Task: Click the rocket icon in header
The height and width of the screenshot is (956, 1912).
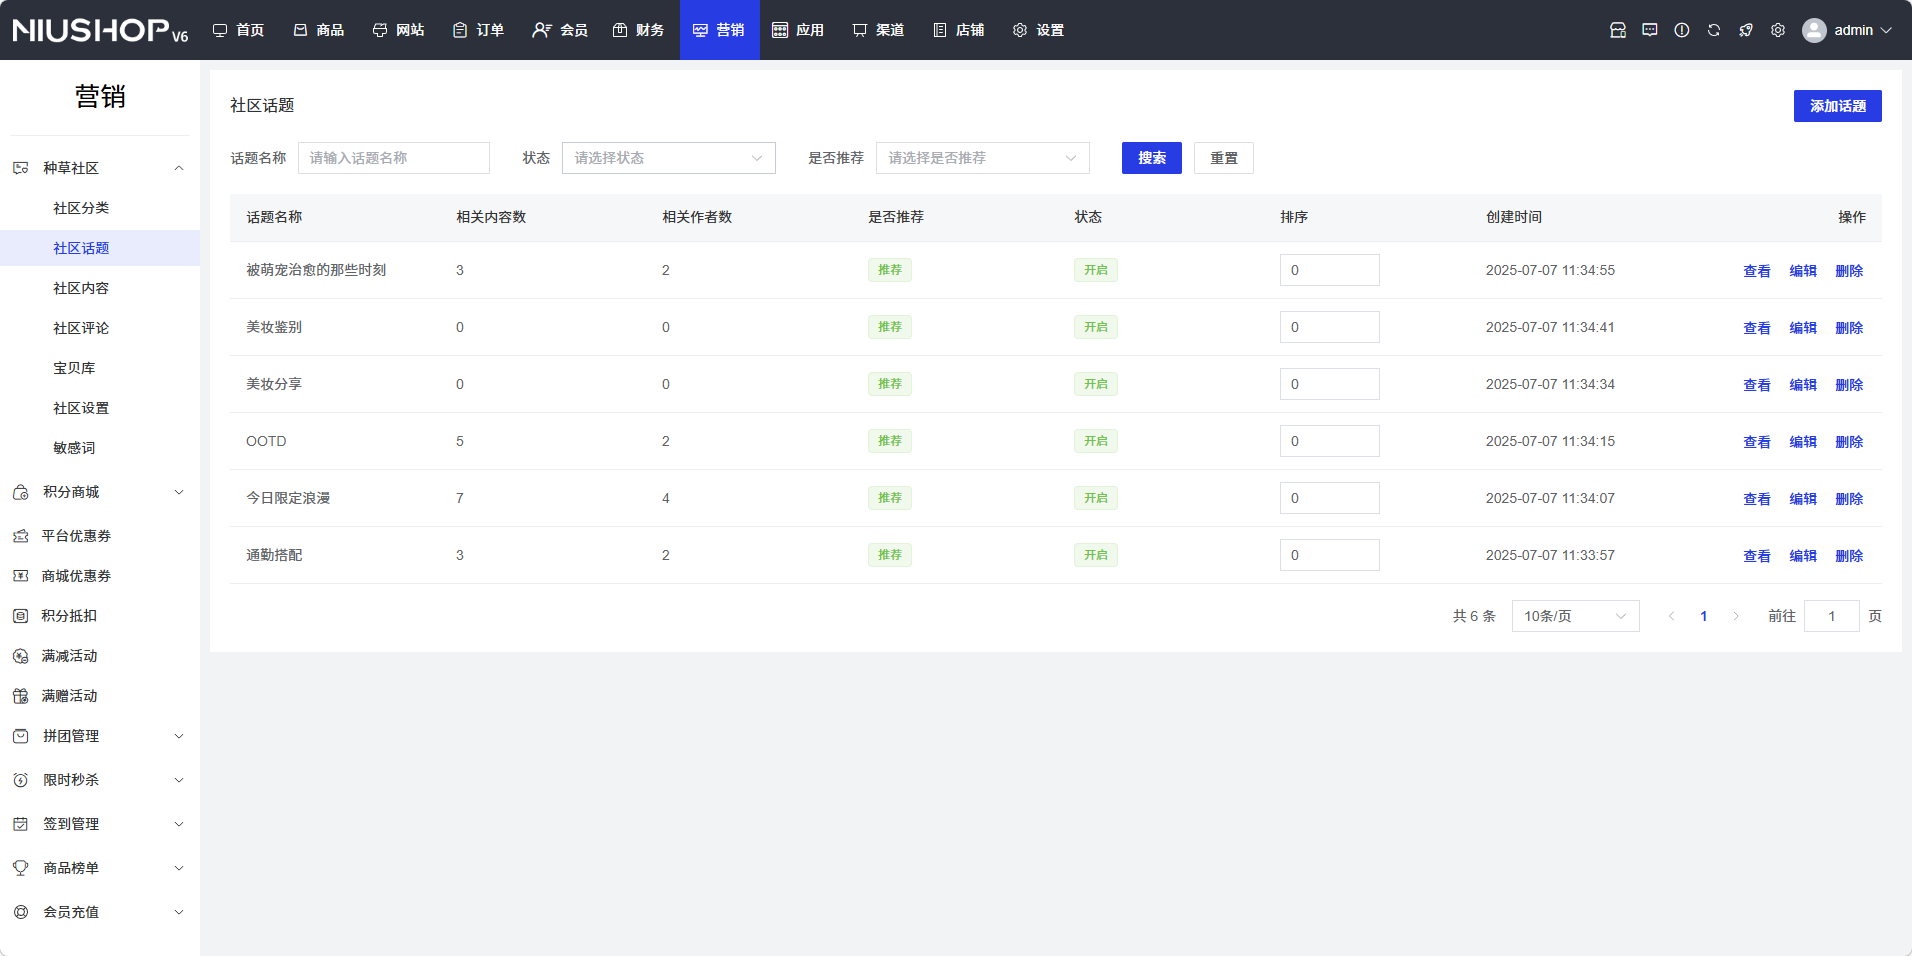Action: [x=1746, y=30]
